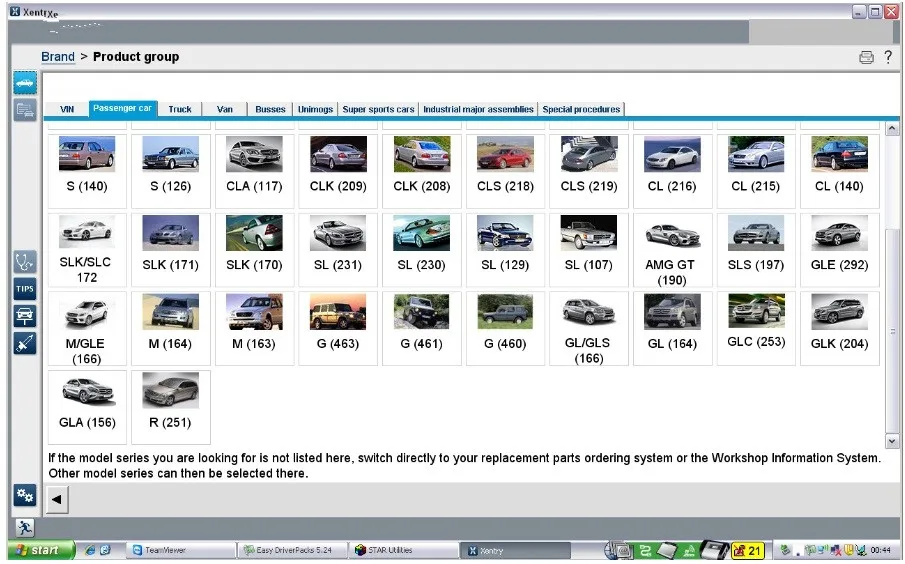Choose the R (251) model
This screenshot has height=564, width=905.
coord(171,408)
